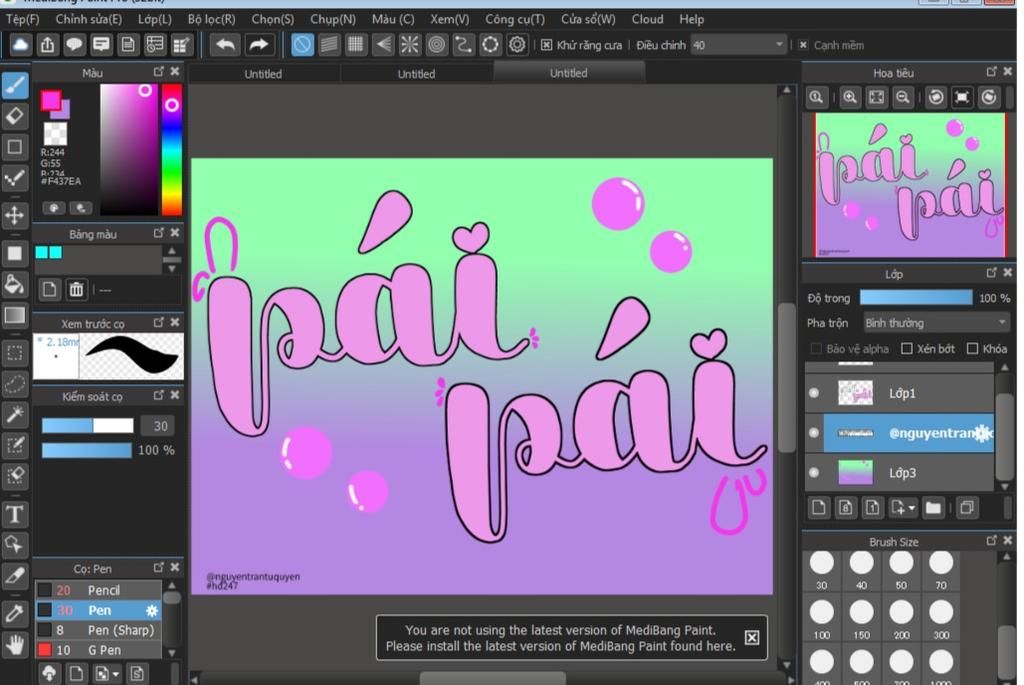The width and height of the screenshot is (1024, 685).
Task: Select the Text tool
Action: tap(15, 515)
